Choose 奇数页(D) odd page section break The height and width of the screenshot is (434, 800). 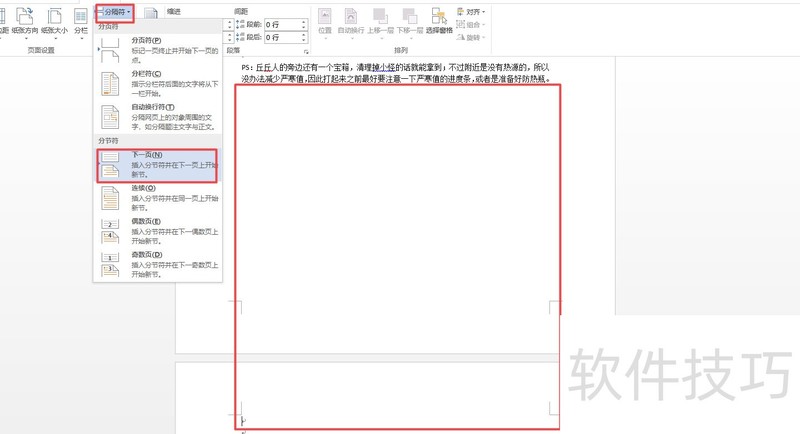158,264
